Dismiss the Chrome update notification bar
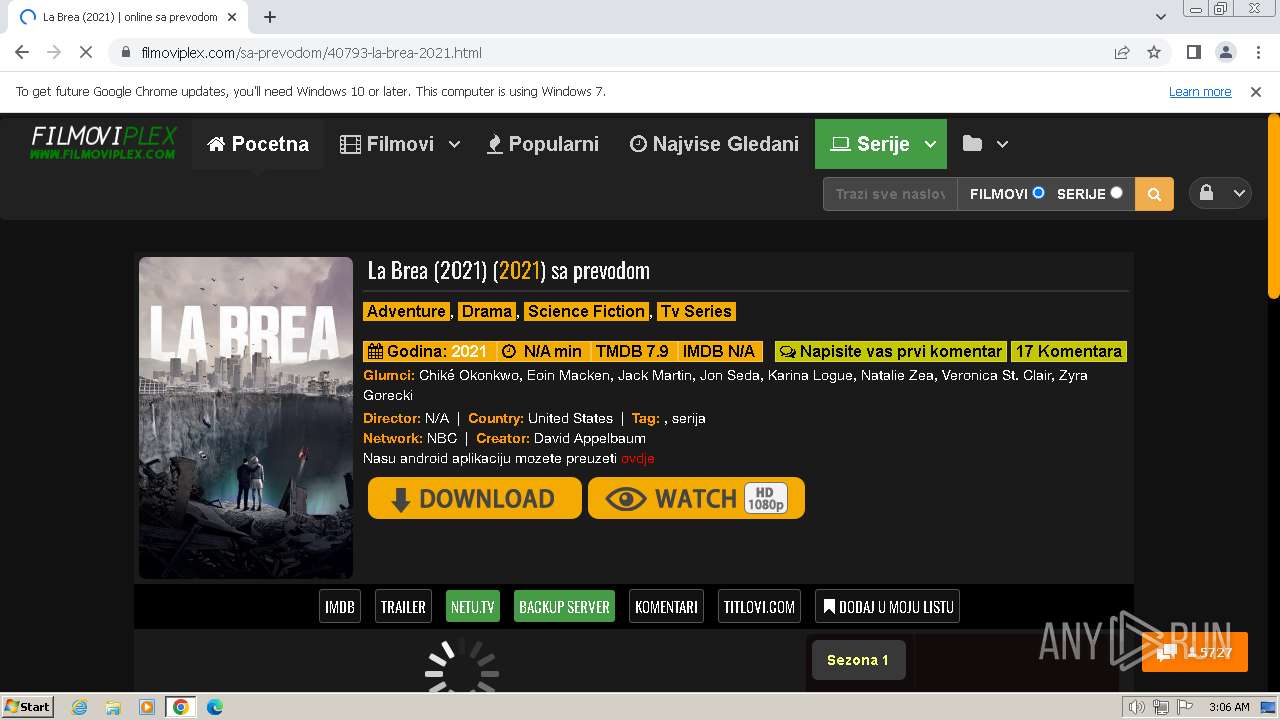 pyautogui.click(x=1256, y=91)
